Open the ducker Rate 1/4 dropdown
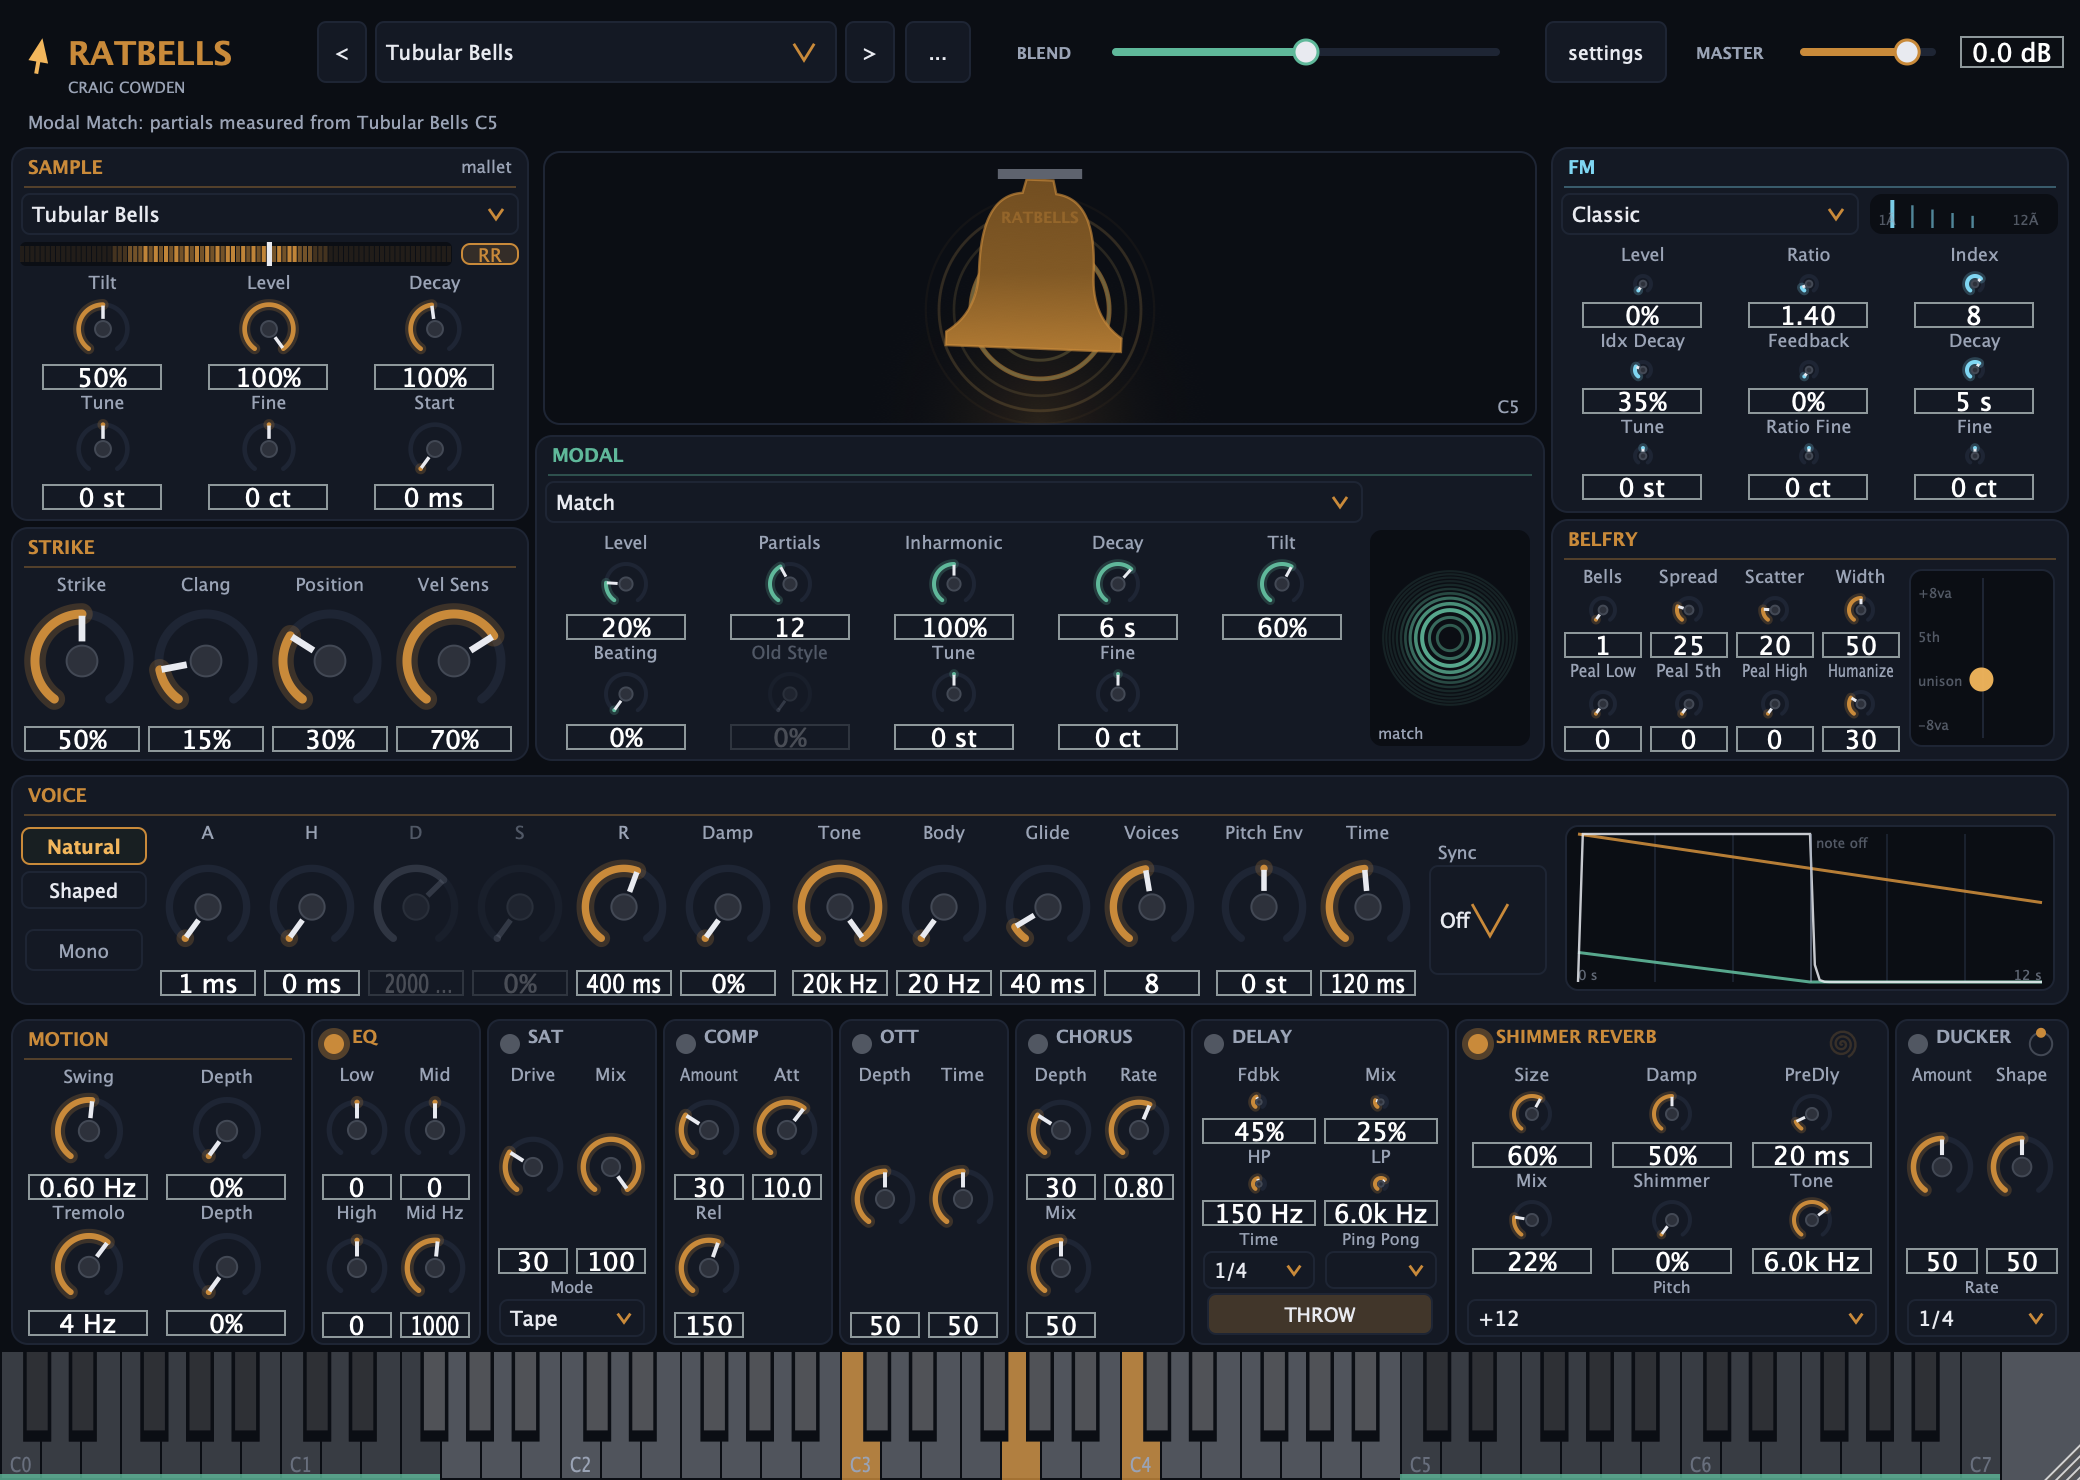This screenshot has height=1480, width=2080. point(1981,1318)
